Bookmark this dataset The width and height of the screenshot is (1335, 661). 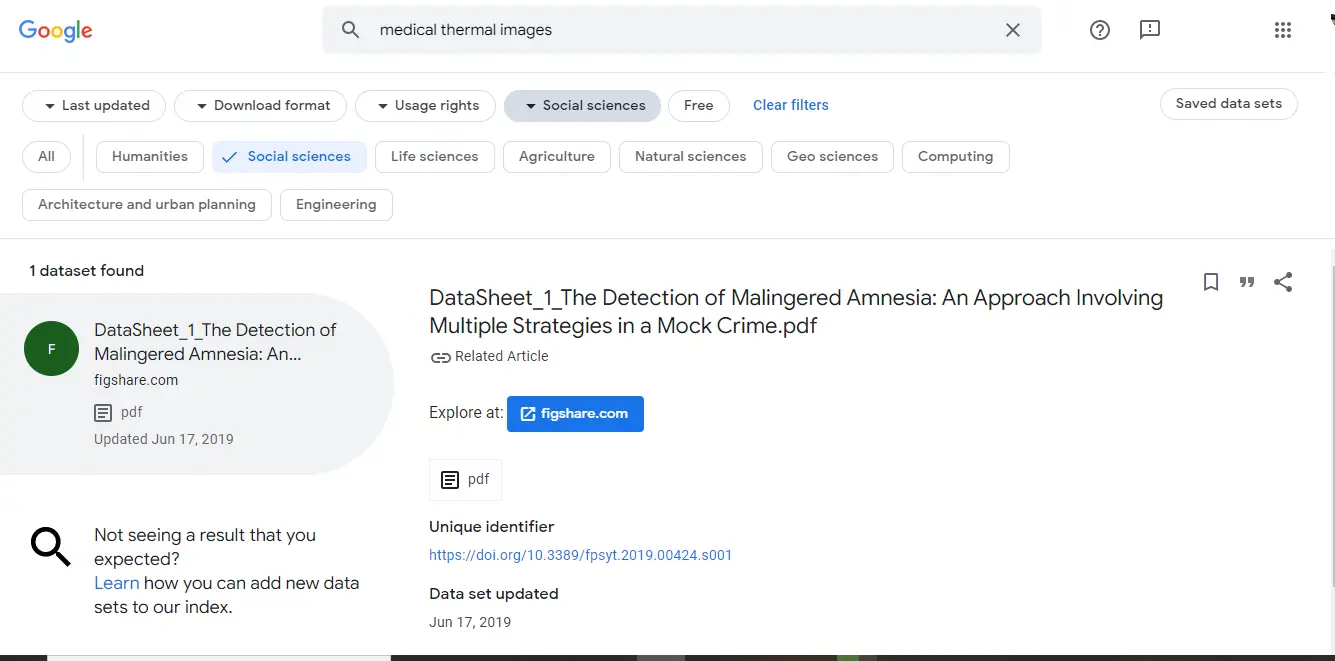pos(1210,282)
